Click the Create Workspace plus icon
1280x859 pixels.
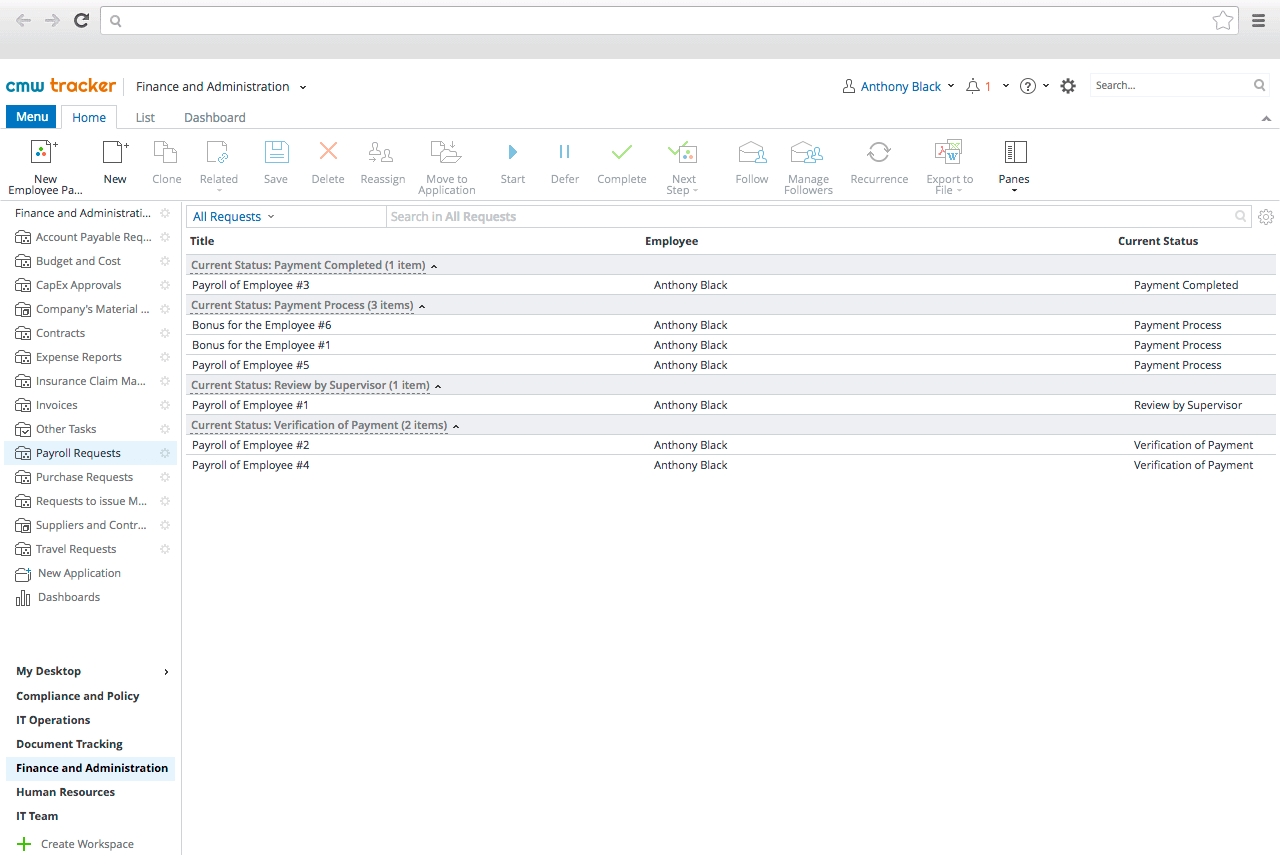tap(25, 844)
